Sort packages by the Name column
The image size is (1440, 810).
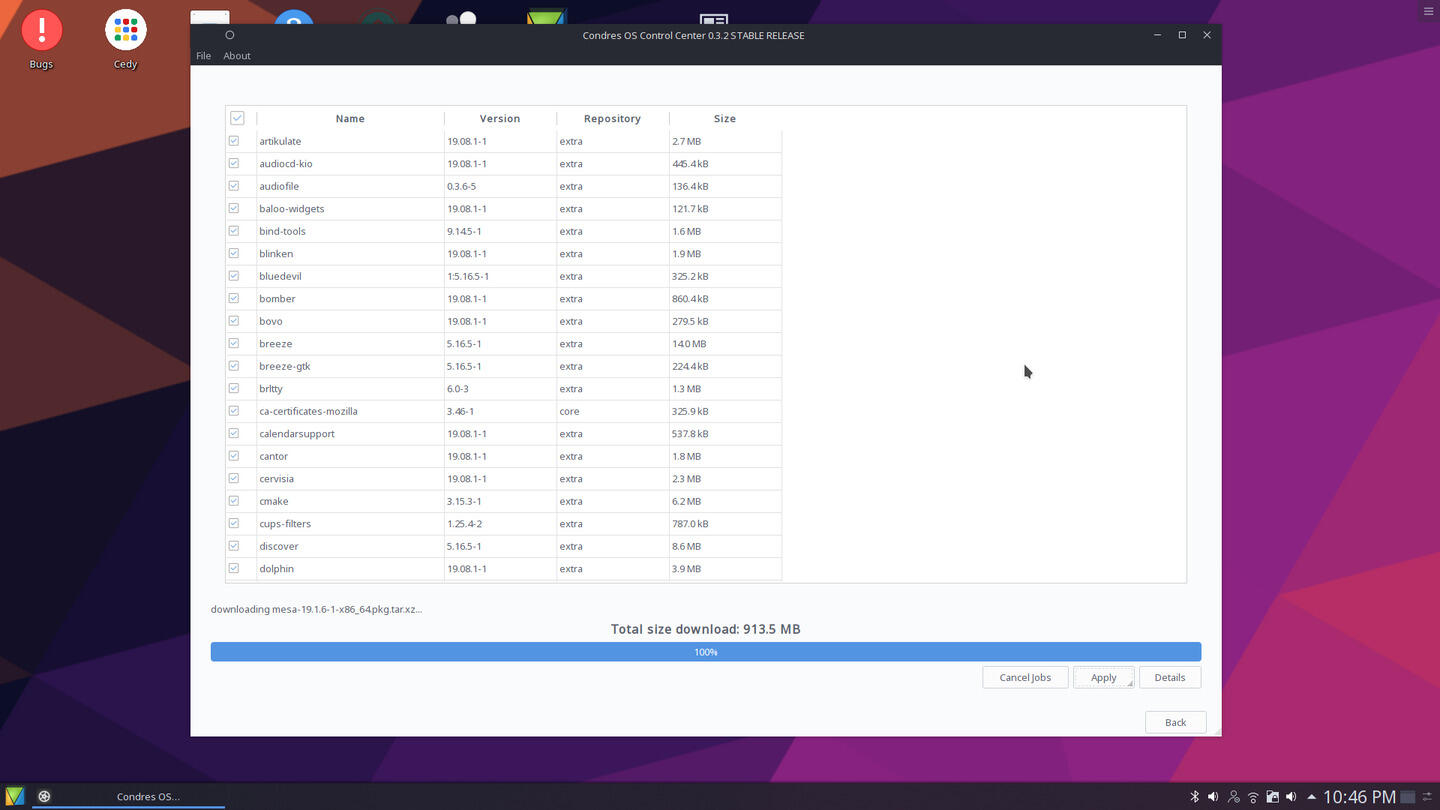(350, 118)
